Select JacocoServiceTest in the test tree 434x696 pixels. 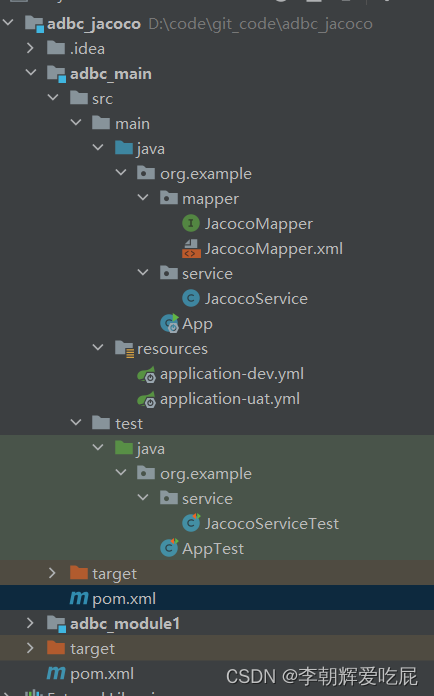272,523
